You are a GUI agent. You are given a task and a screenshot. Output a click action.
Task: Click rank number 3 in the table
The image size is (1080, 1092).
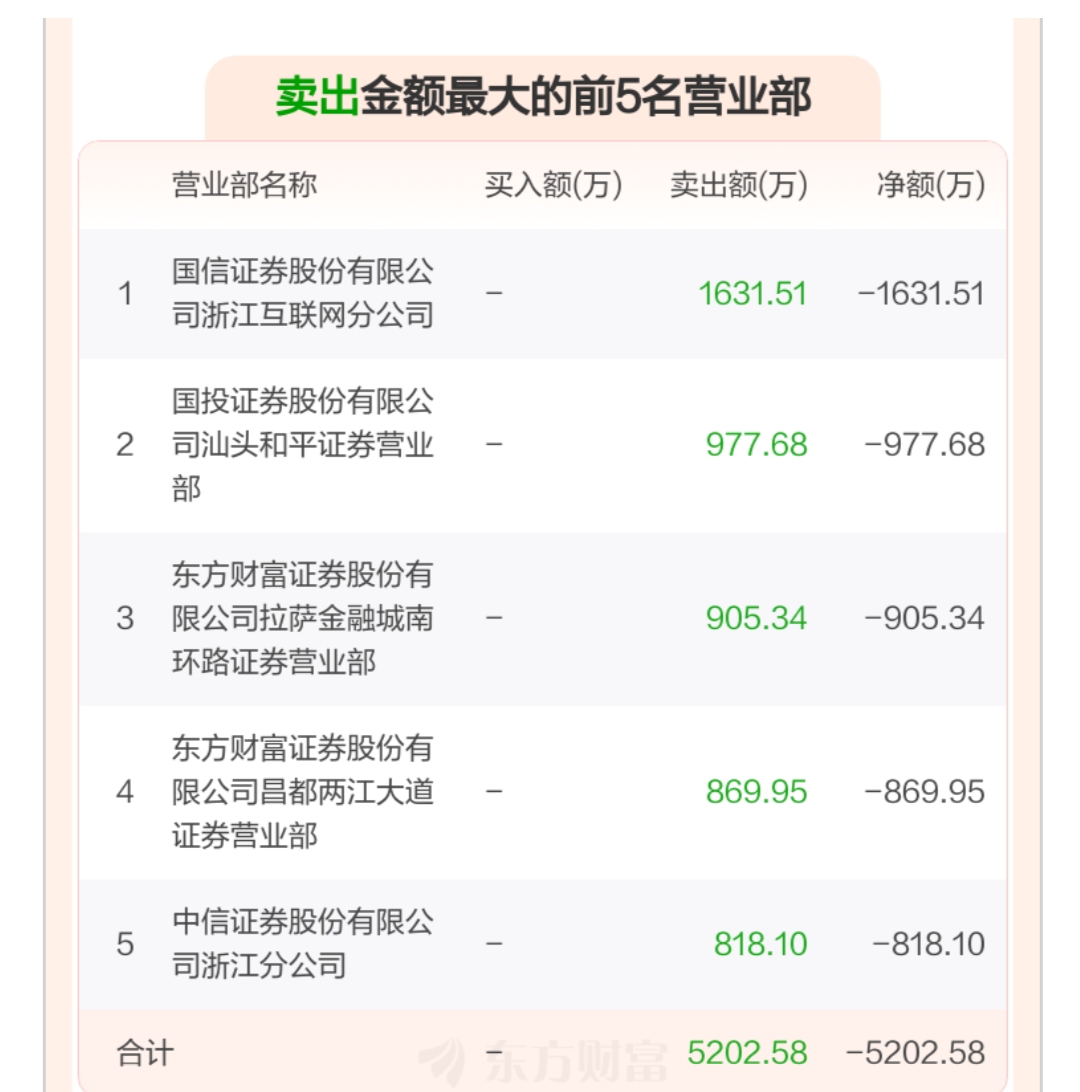click(125, 618)
